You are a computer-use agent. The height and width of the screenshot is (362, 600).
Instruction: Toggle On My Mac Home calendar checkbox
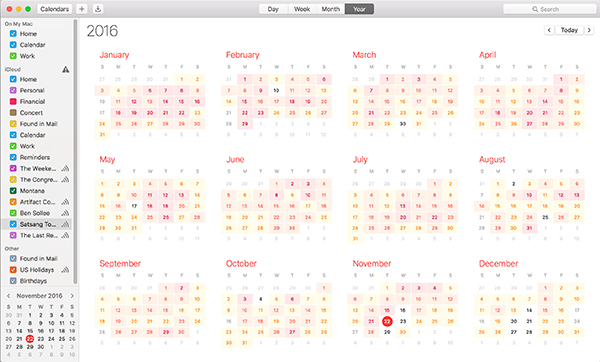point(13,34)
